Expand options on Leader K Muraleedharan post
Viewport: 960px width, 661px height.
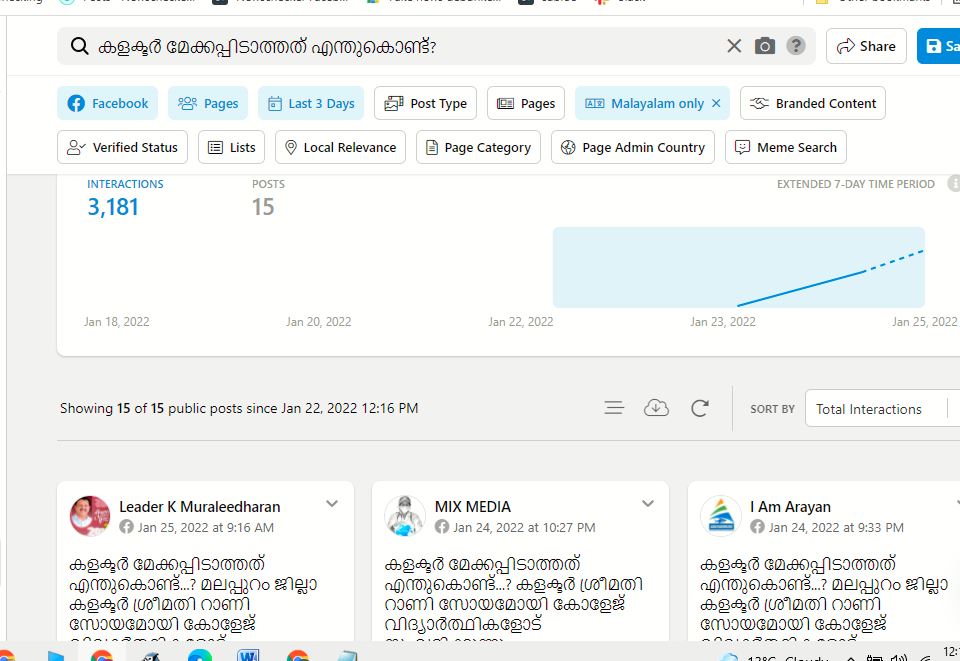(x=332, y=505)
